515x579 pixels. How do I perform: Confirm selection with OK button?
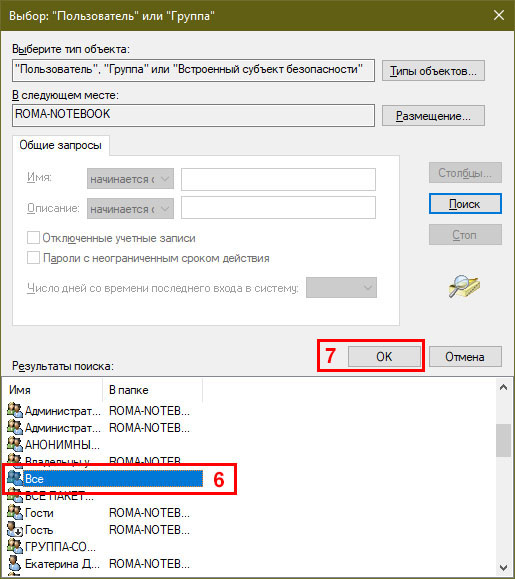pos(384,356)
